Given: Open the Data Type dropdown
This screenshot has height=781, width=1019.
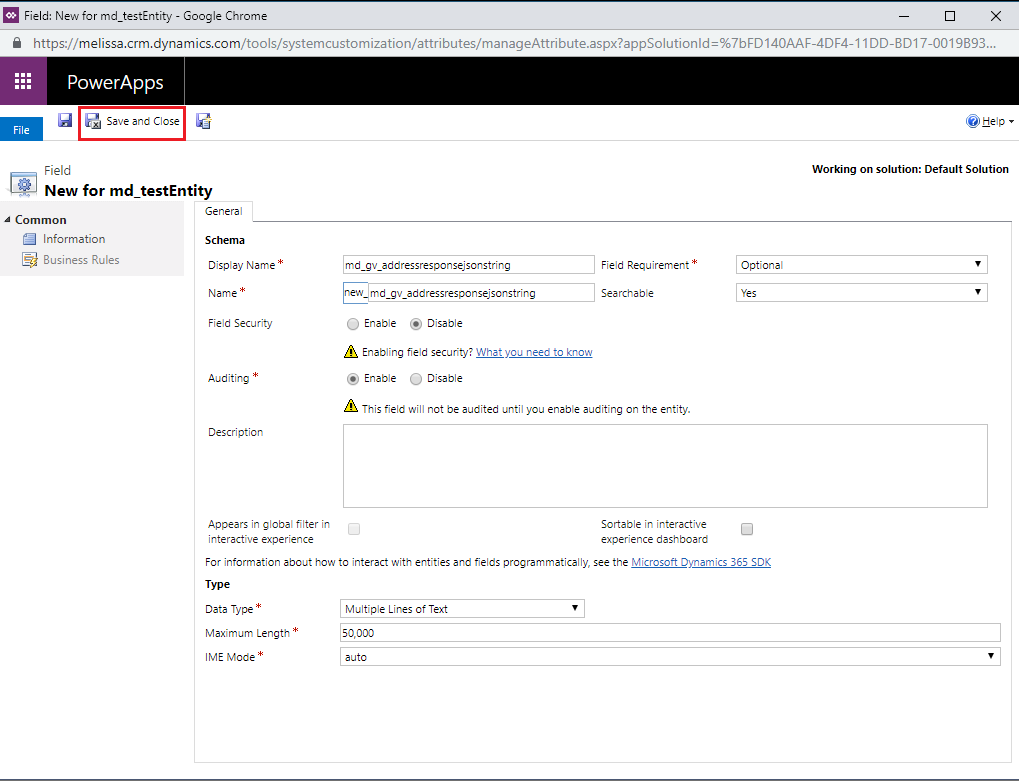Looking at the screenshot, I should pyautogui.click(x=462, y=608).
